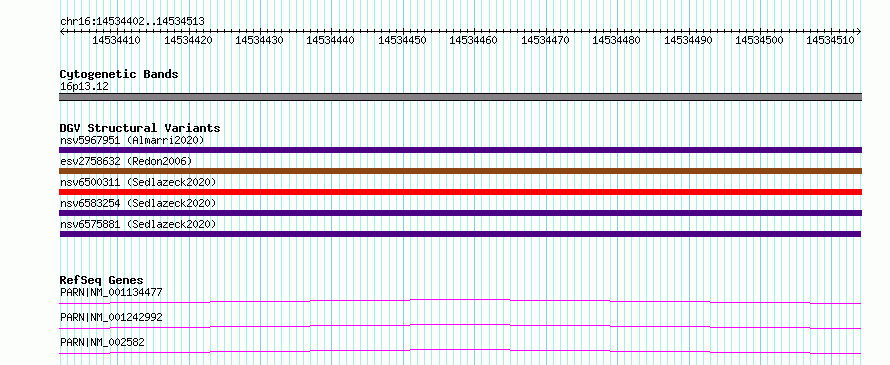Click the purple bar under nsv5967951
Image resolution: width=890 pixels, height=365 pixels.
coord(460,150)
